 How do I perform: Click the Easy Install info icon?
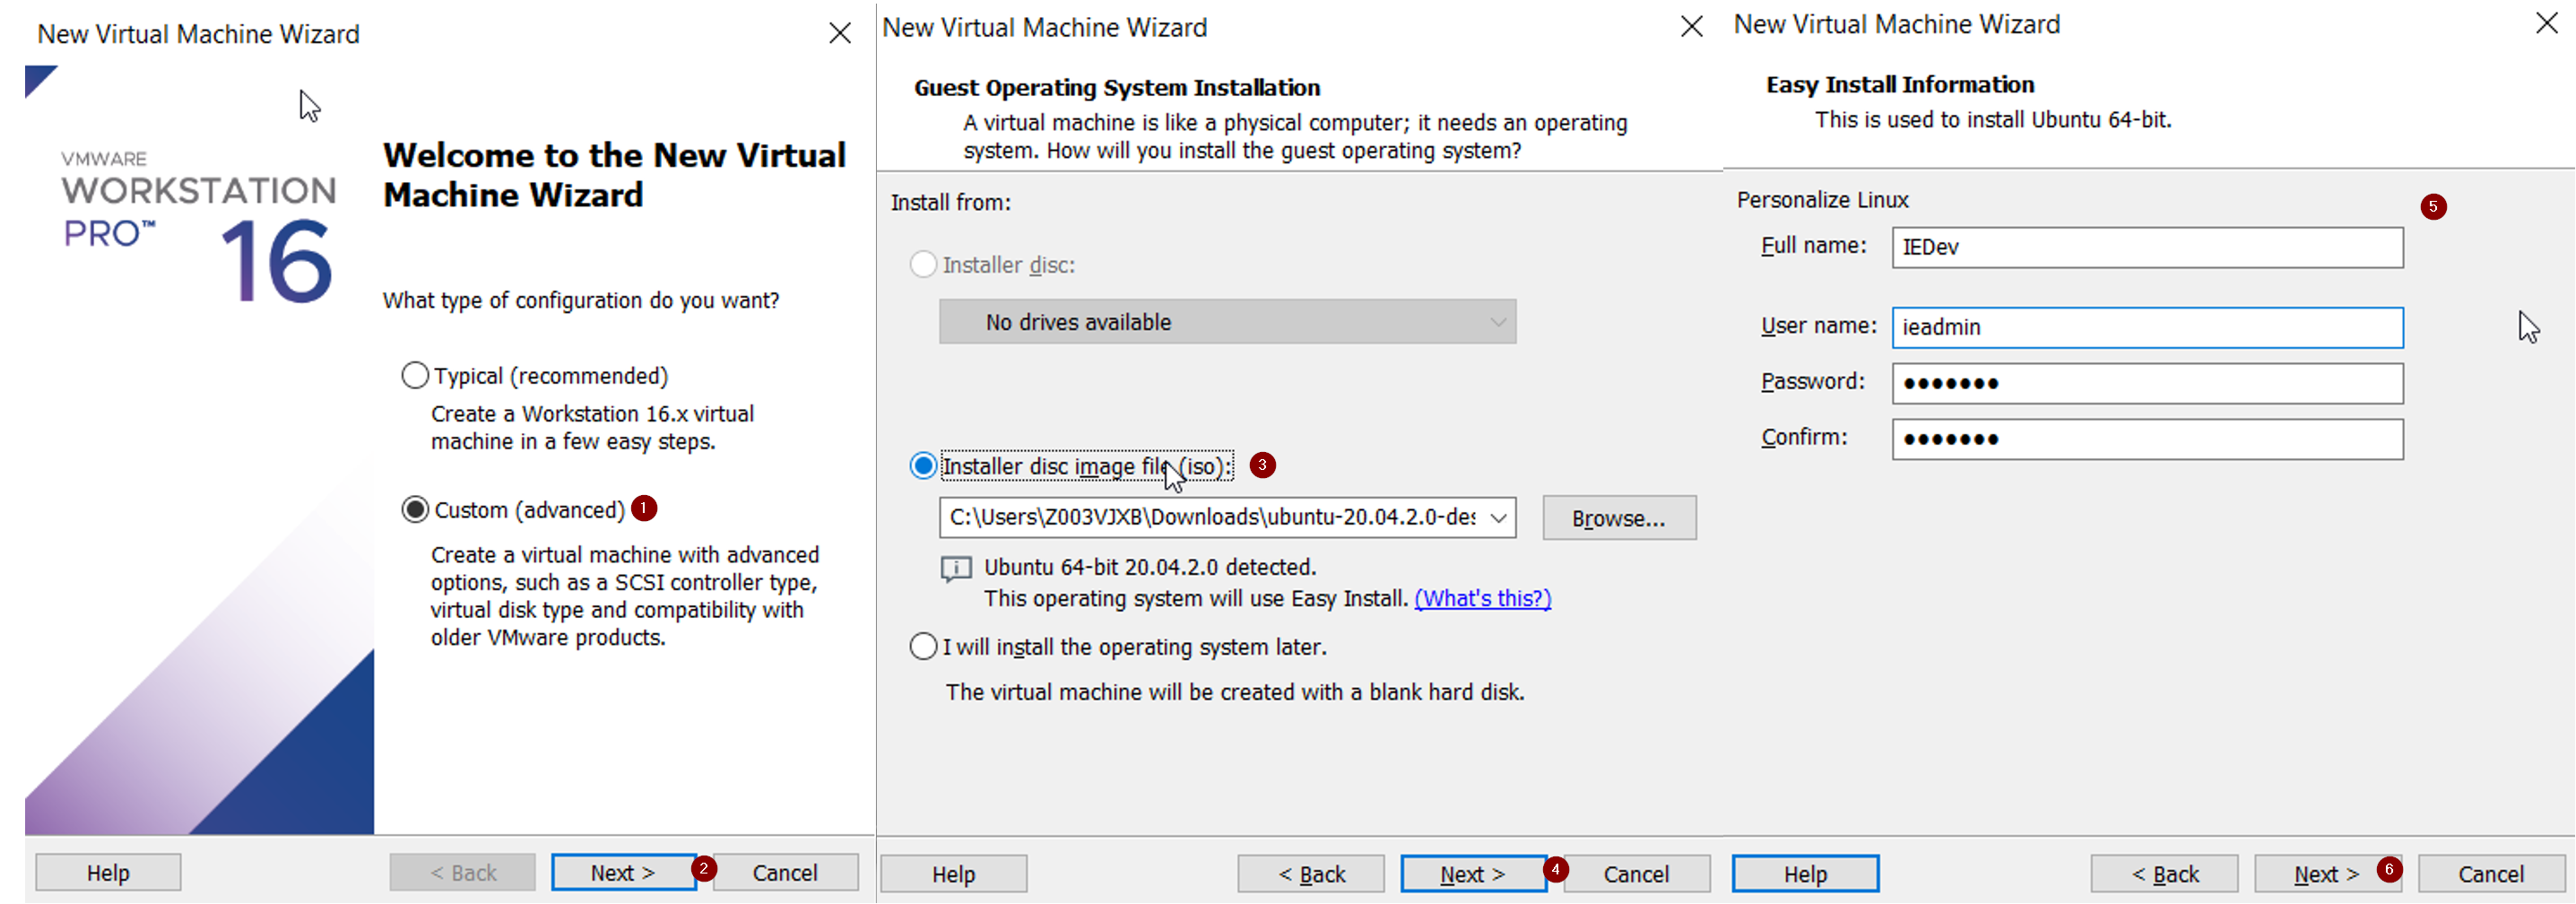(x=956, y=567)
